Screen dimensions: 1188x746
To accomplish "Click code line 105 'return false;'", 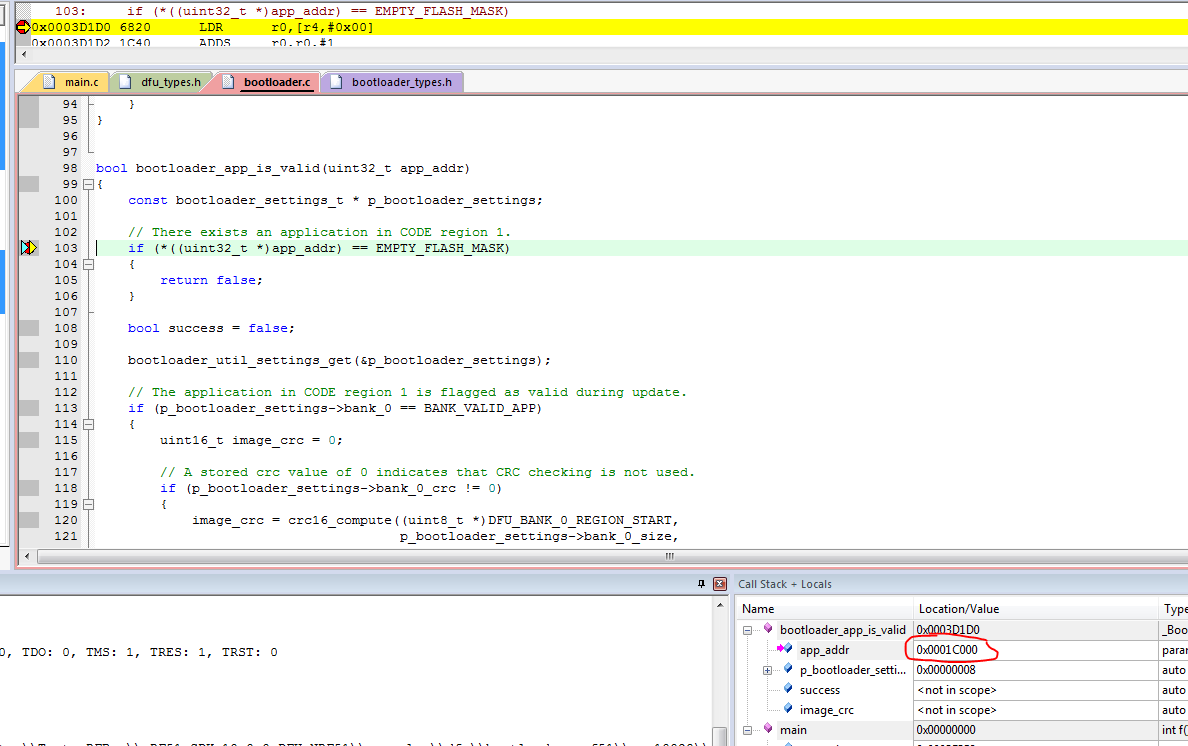I will [211, 280].
